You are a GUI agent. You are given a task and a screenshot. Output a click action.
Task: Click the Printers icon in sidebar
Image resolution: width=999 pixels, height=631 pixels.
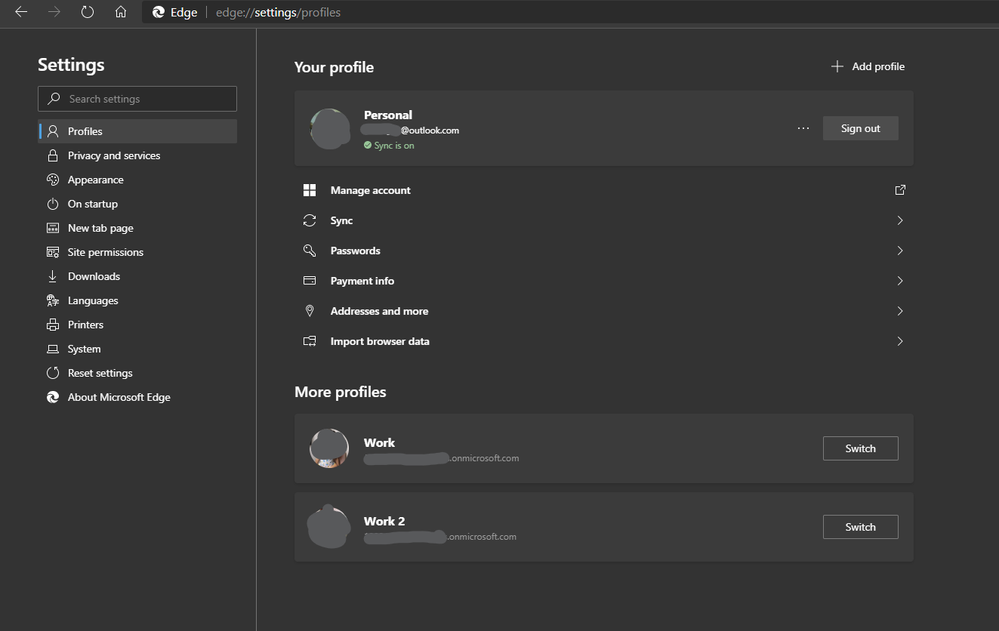52,324
